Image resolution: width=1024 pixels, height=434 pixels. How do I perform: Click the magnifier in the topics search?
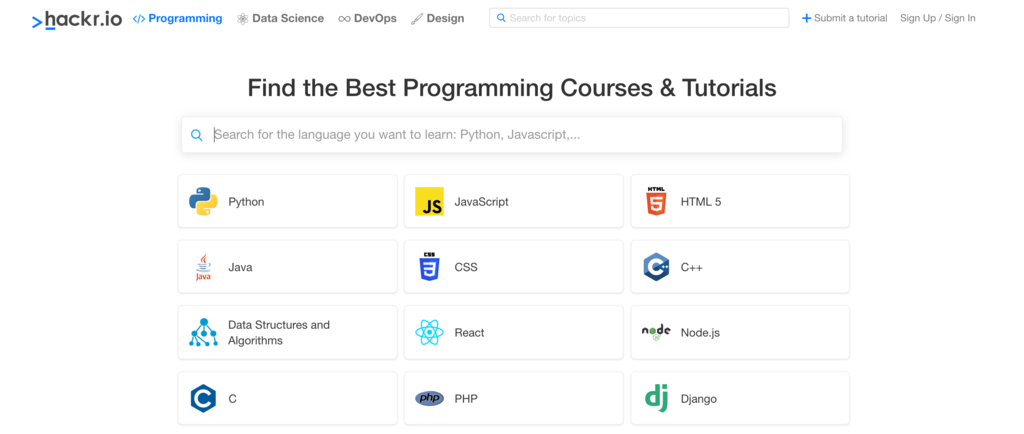click(501, 18)
